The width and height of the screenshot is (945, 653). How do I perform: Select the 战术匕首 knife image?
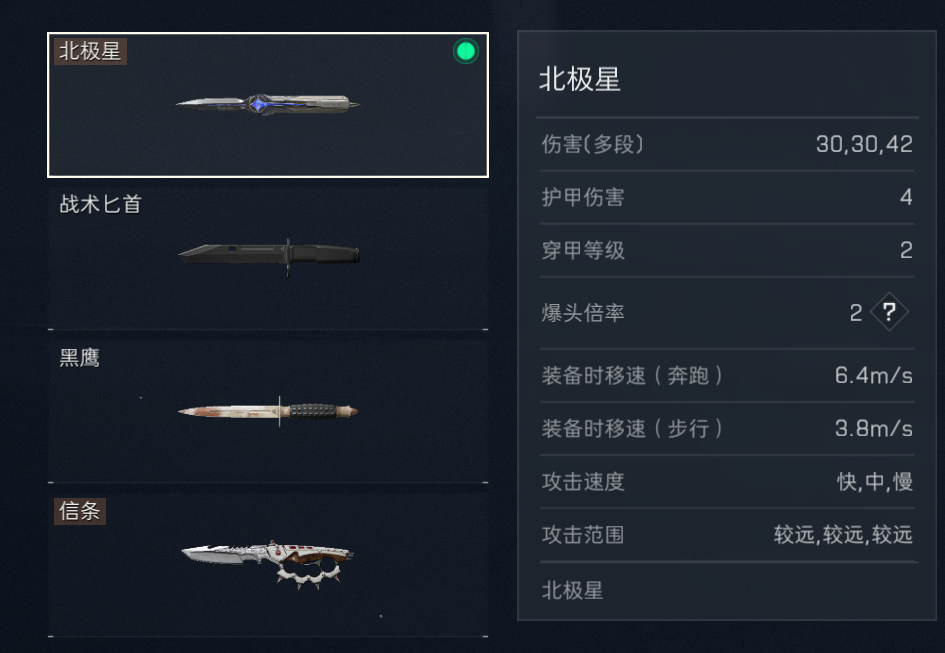[269, 257]
